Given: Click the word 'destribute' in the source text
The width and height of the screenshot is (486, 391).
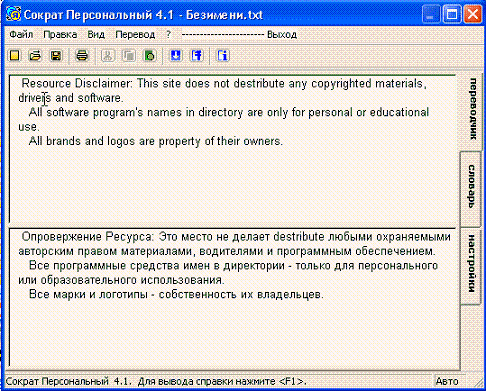Looking at the screenshot, I should click(x=259, y=83).
